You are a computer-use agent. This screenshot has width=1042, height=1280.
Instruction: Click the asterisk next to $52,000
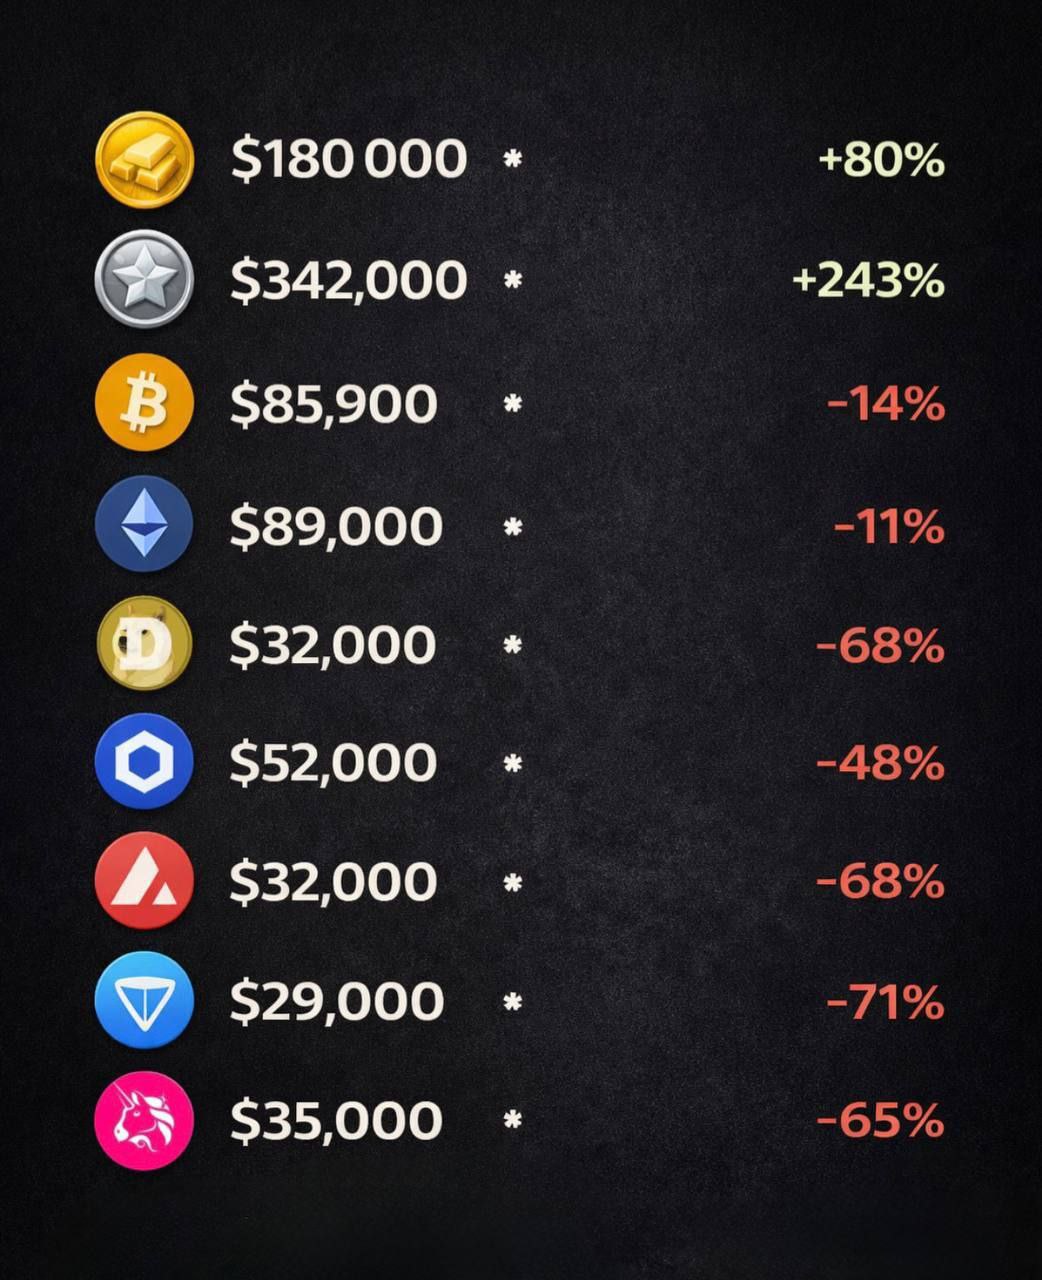pyautogui.click(x=513, y=764)
